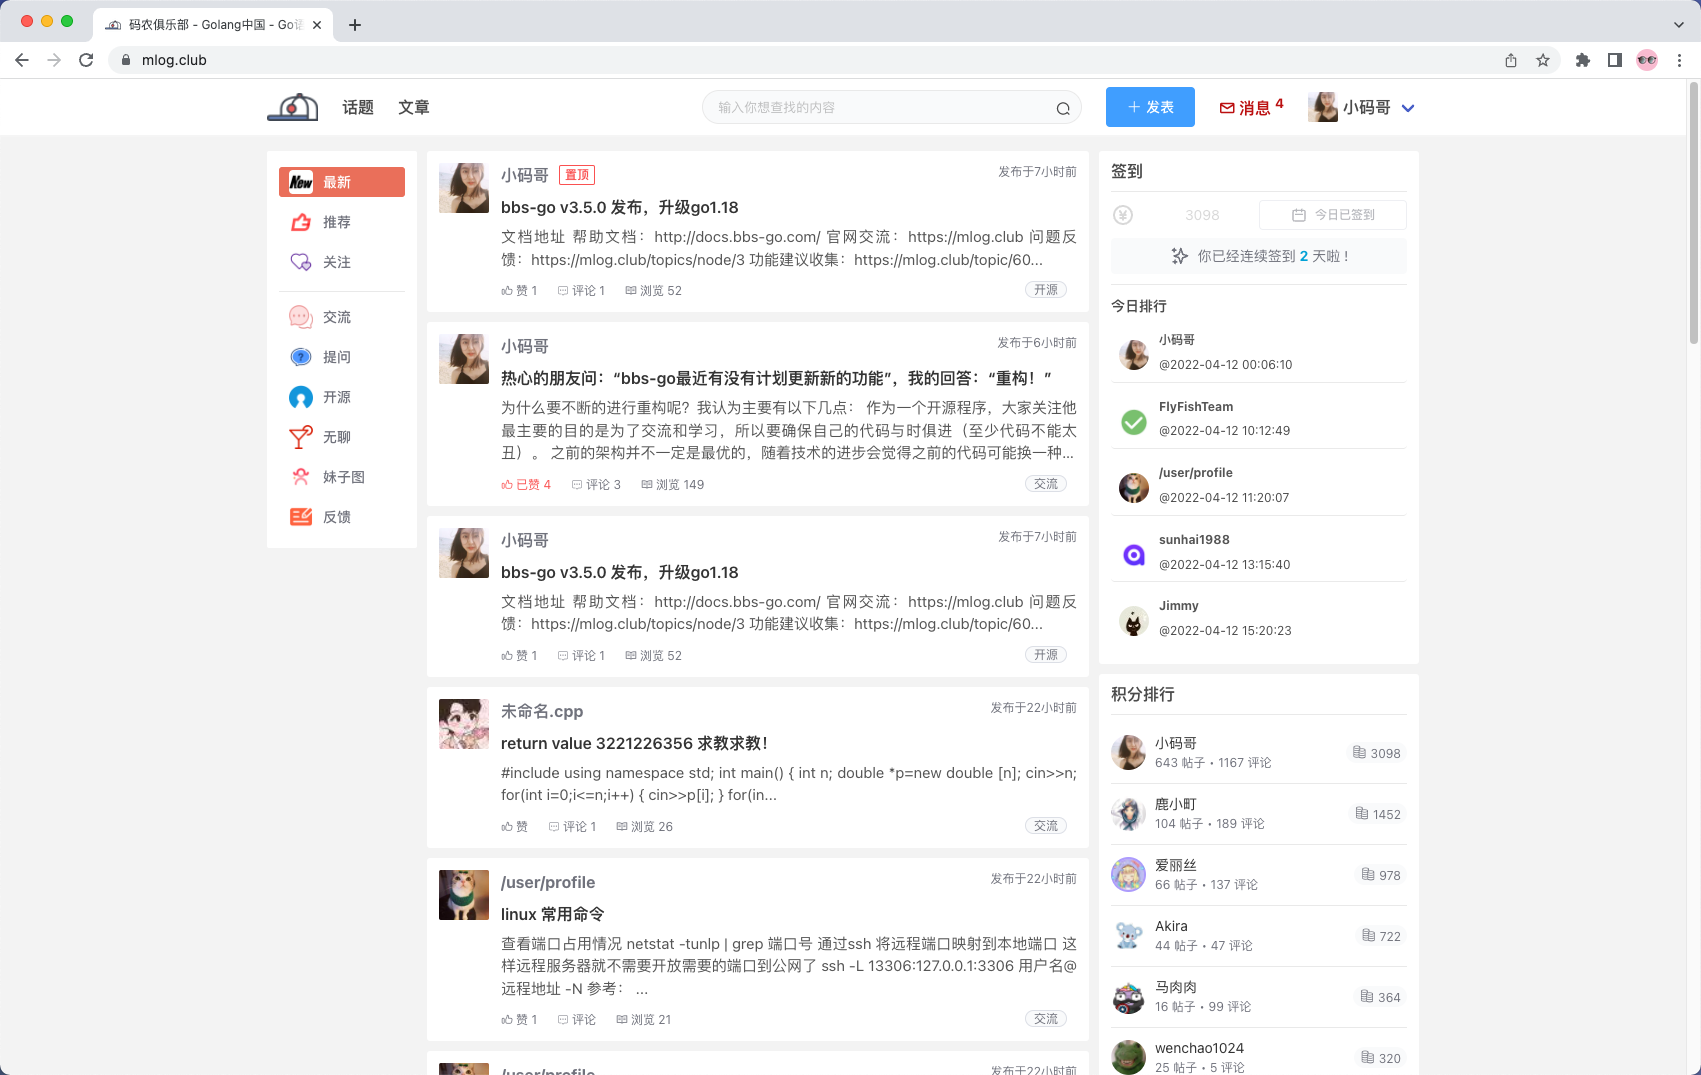Open Chrome's three-dot menu
1701x1075 pixels.
coord(1679,60)
